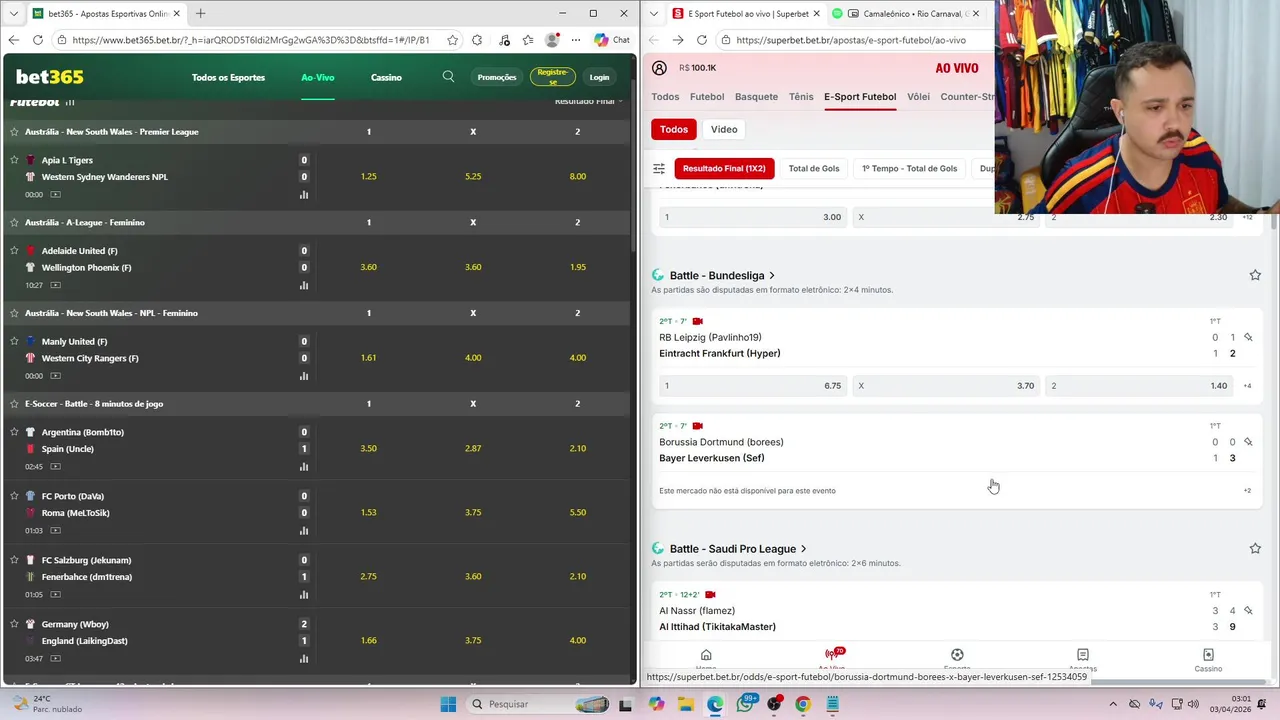Open stats chart for FC Porto vs Roma
The width and height of the screenshot is (1280, 720).
point(304,530)
